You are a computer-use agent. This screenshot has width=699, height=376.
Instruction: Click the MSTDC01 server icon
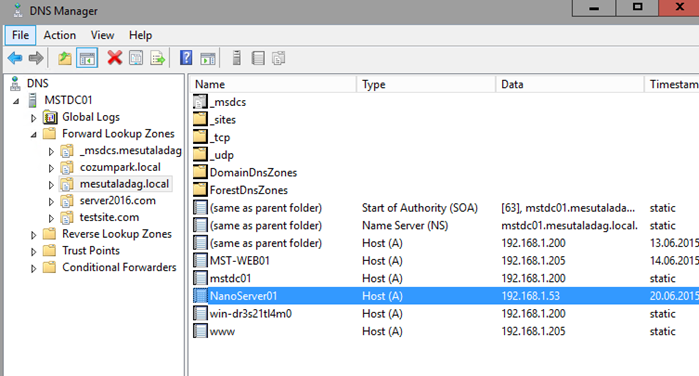pos(33,100)
